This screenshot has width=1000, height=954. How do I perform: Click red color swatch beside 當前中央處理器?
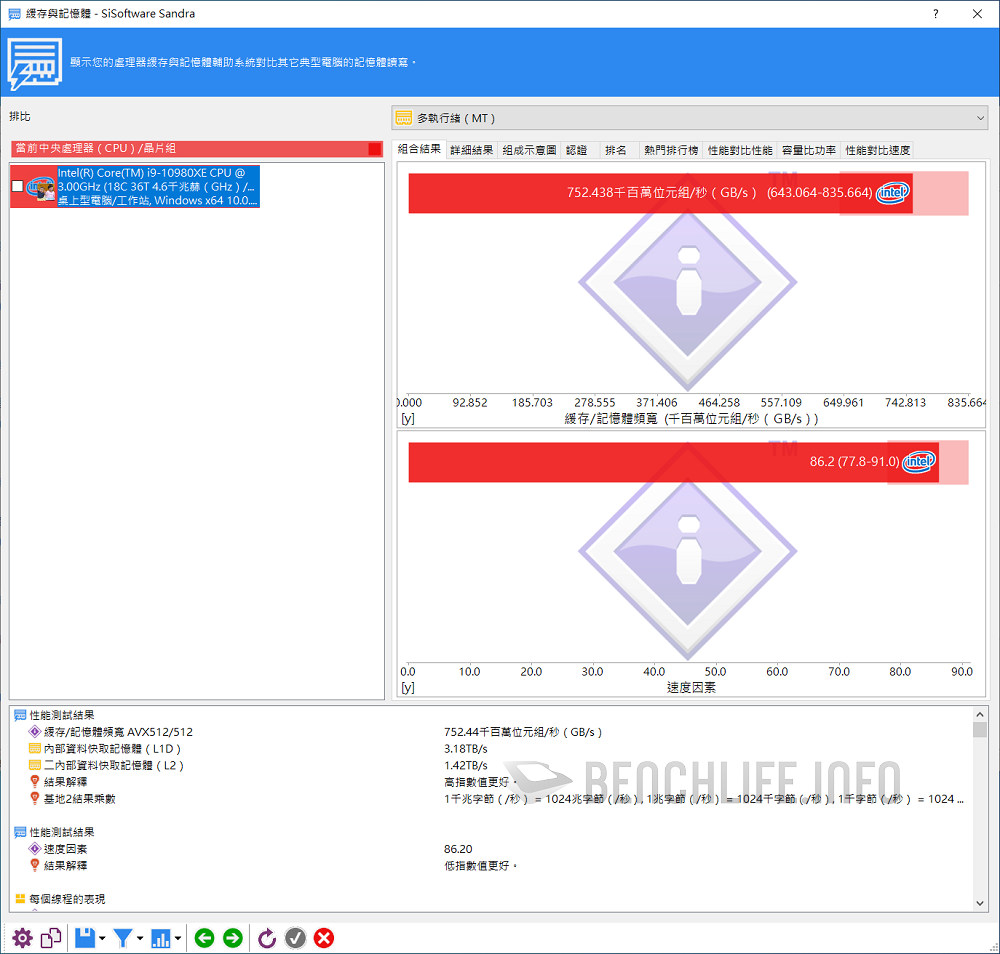375,149
